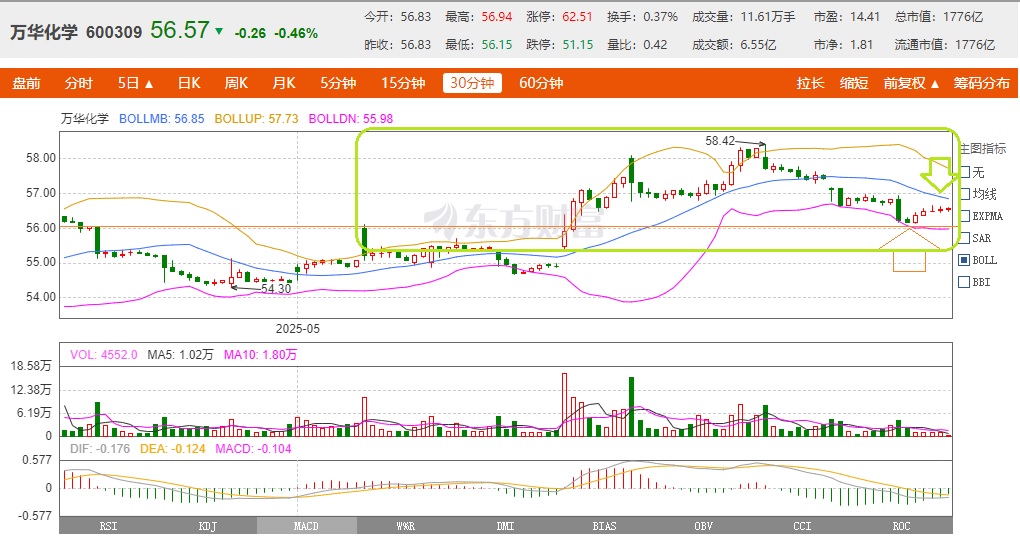Screen dimensions: 1020x544
Task: Click the BOLLMB: 56.85 legend label
Action: click(161, 119)
